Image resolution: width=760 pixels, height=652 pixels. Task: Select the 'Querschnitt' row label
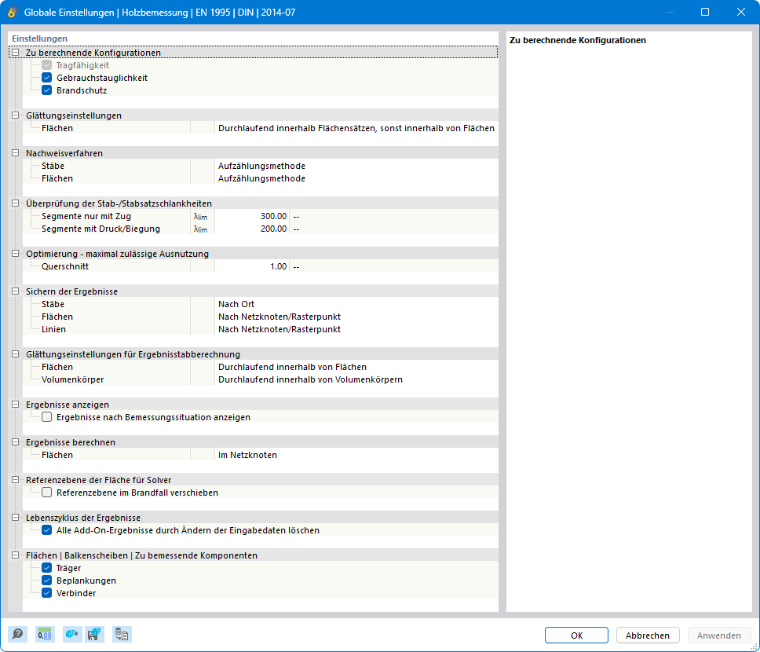pyautogui.click(x=65, y=266)
